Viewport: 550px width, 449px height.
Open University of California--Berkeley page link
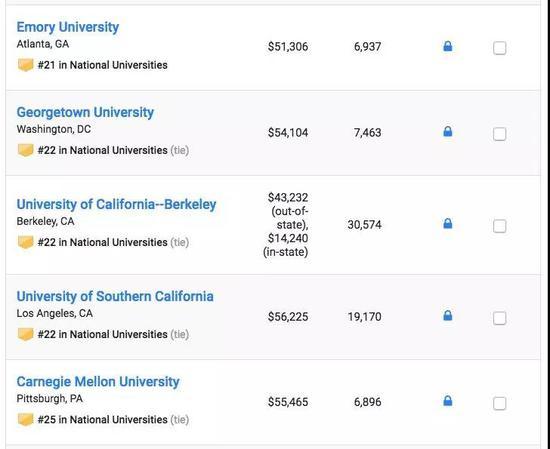coord(116,205)
